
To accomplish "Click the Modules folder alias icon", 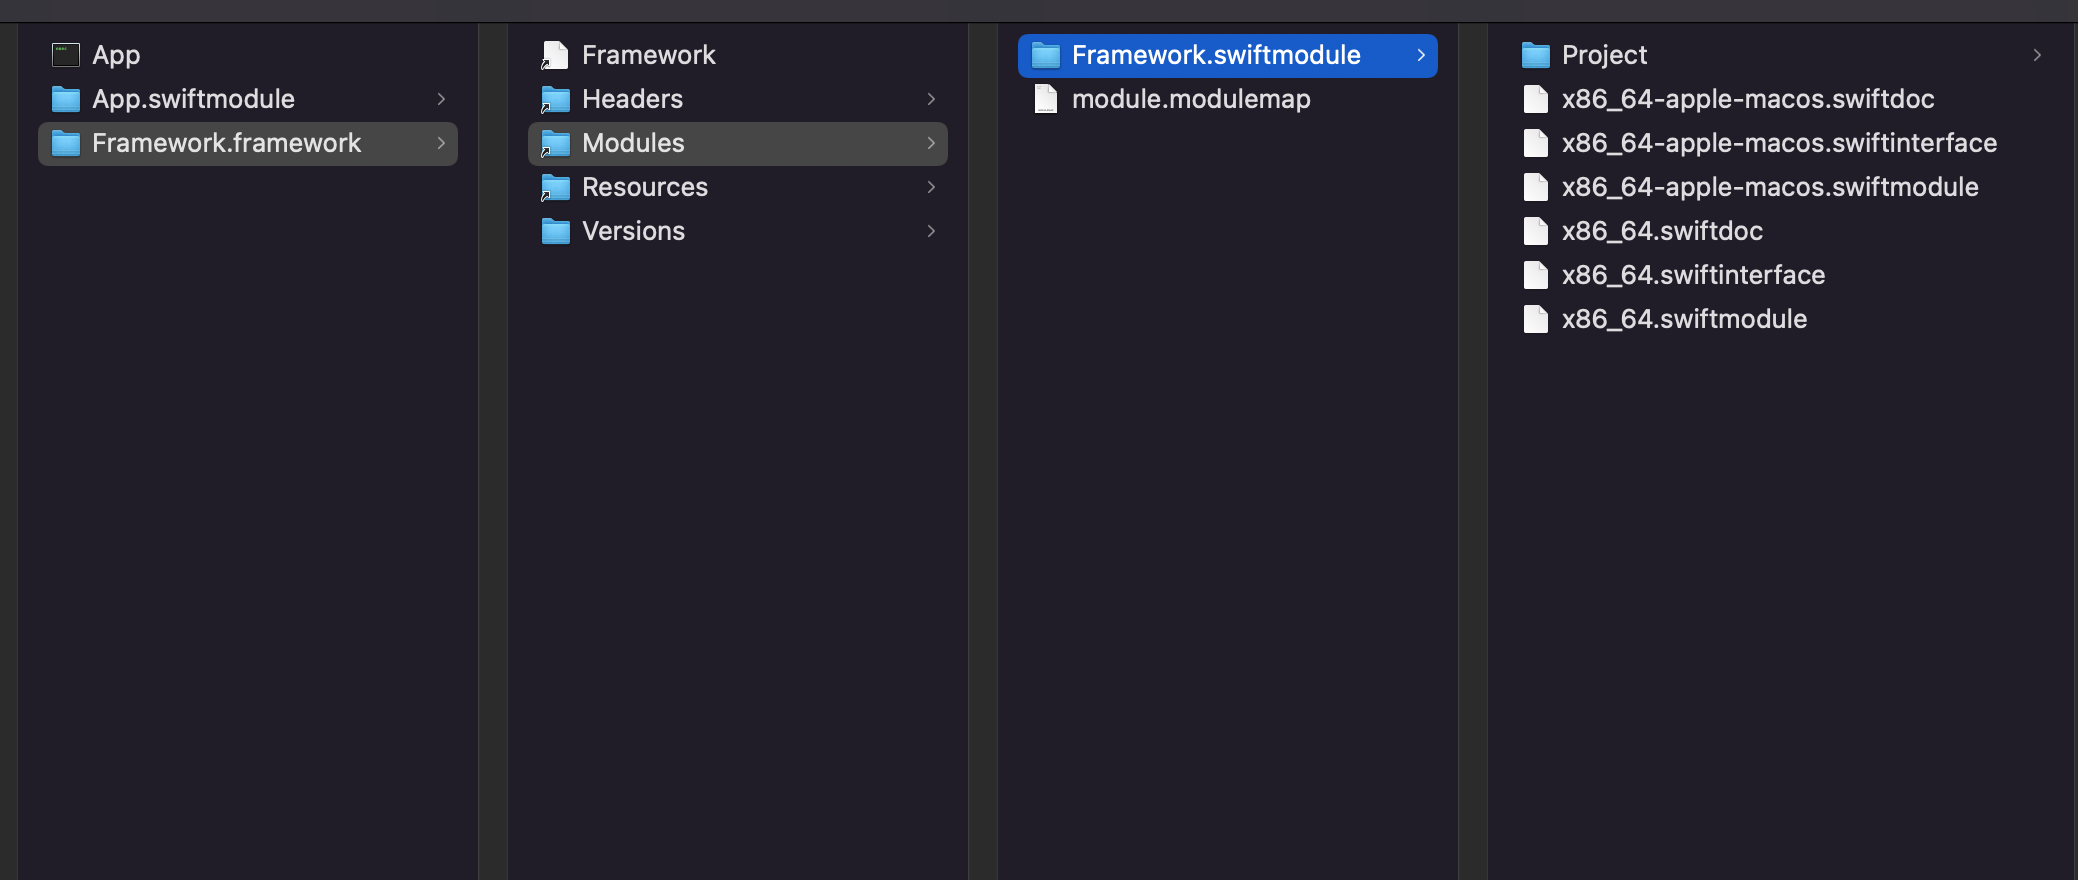I will (x=555, y=143).
